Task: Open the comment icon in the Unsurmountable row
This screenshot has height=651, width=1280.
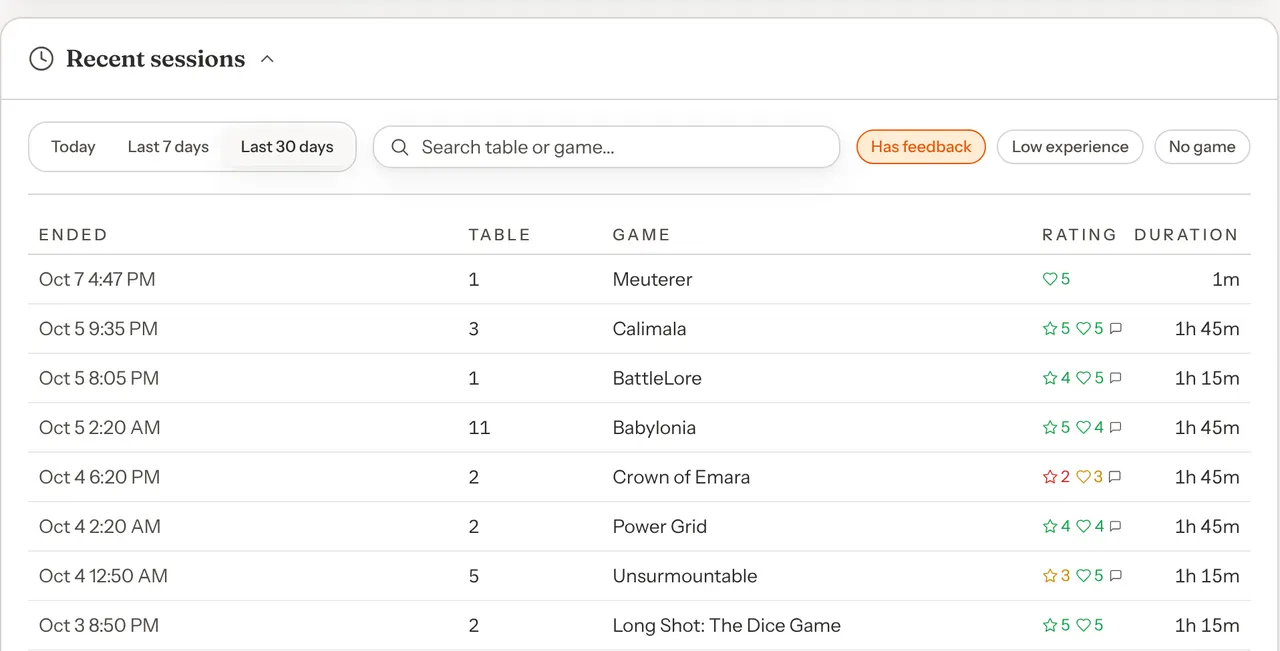Action: tap(1116, 576)
